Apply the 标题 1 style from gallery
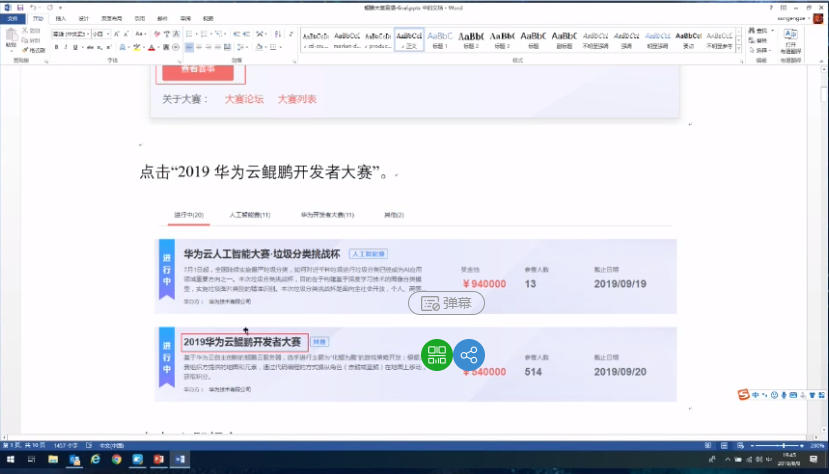The image size is (829, 474). tap(440, 40)
